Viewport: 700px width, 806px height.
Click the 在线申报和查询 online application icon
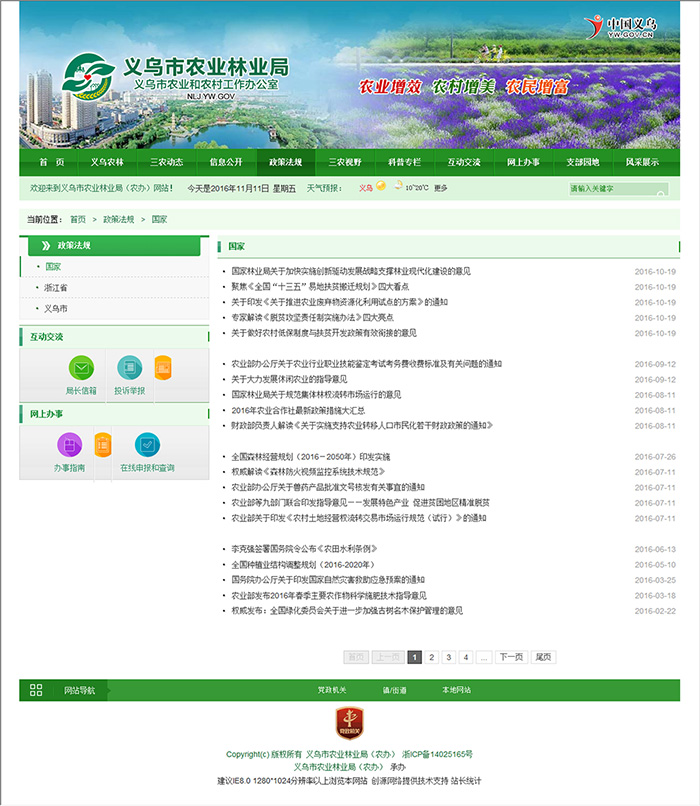(147, 444)
